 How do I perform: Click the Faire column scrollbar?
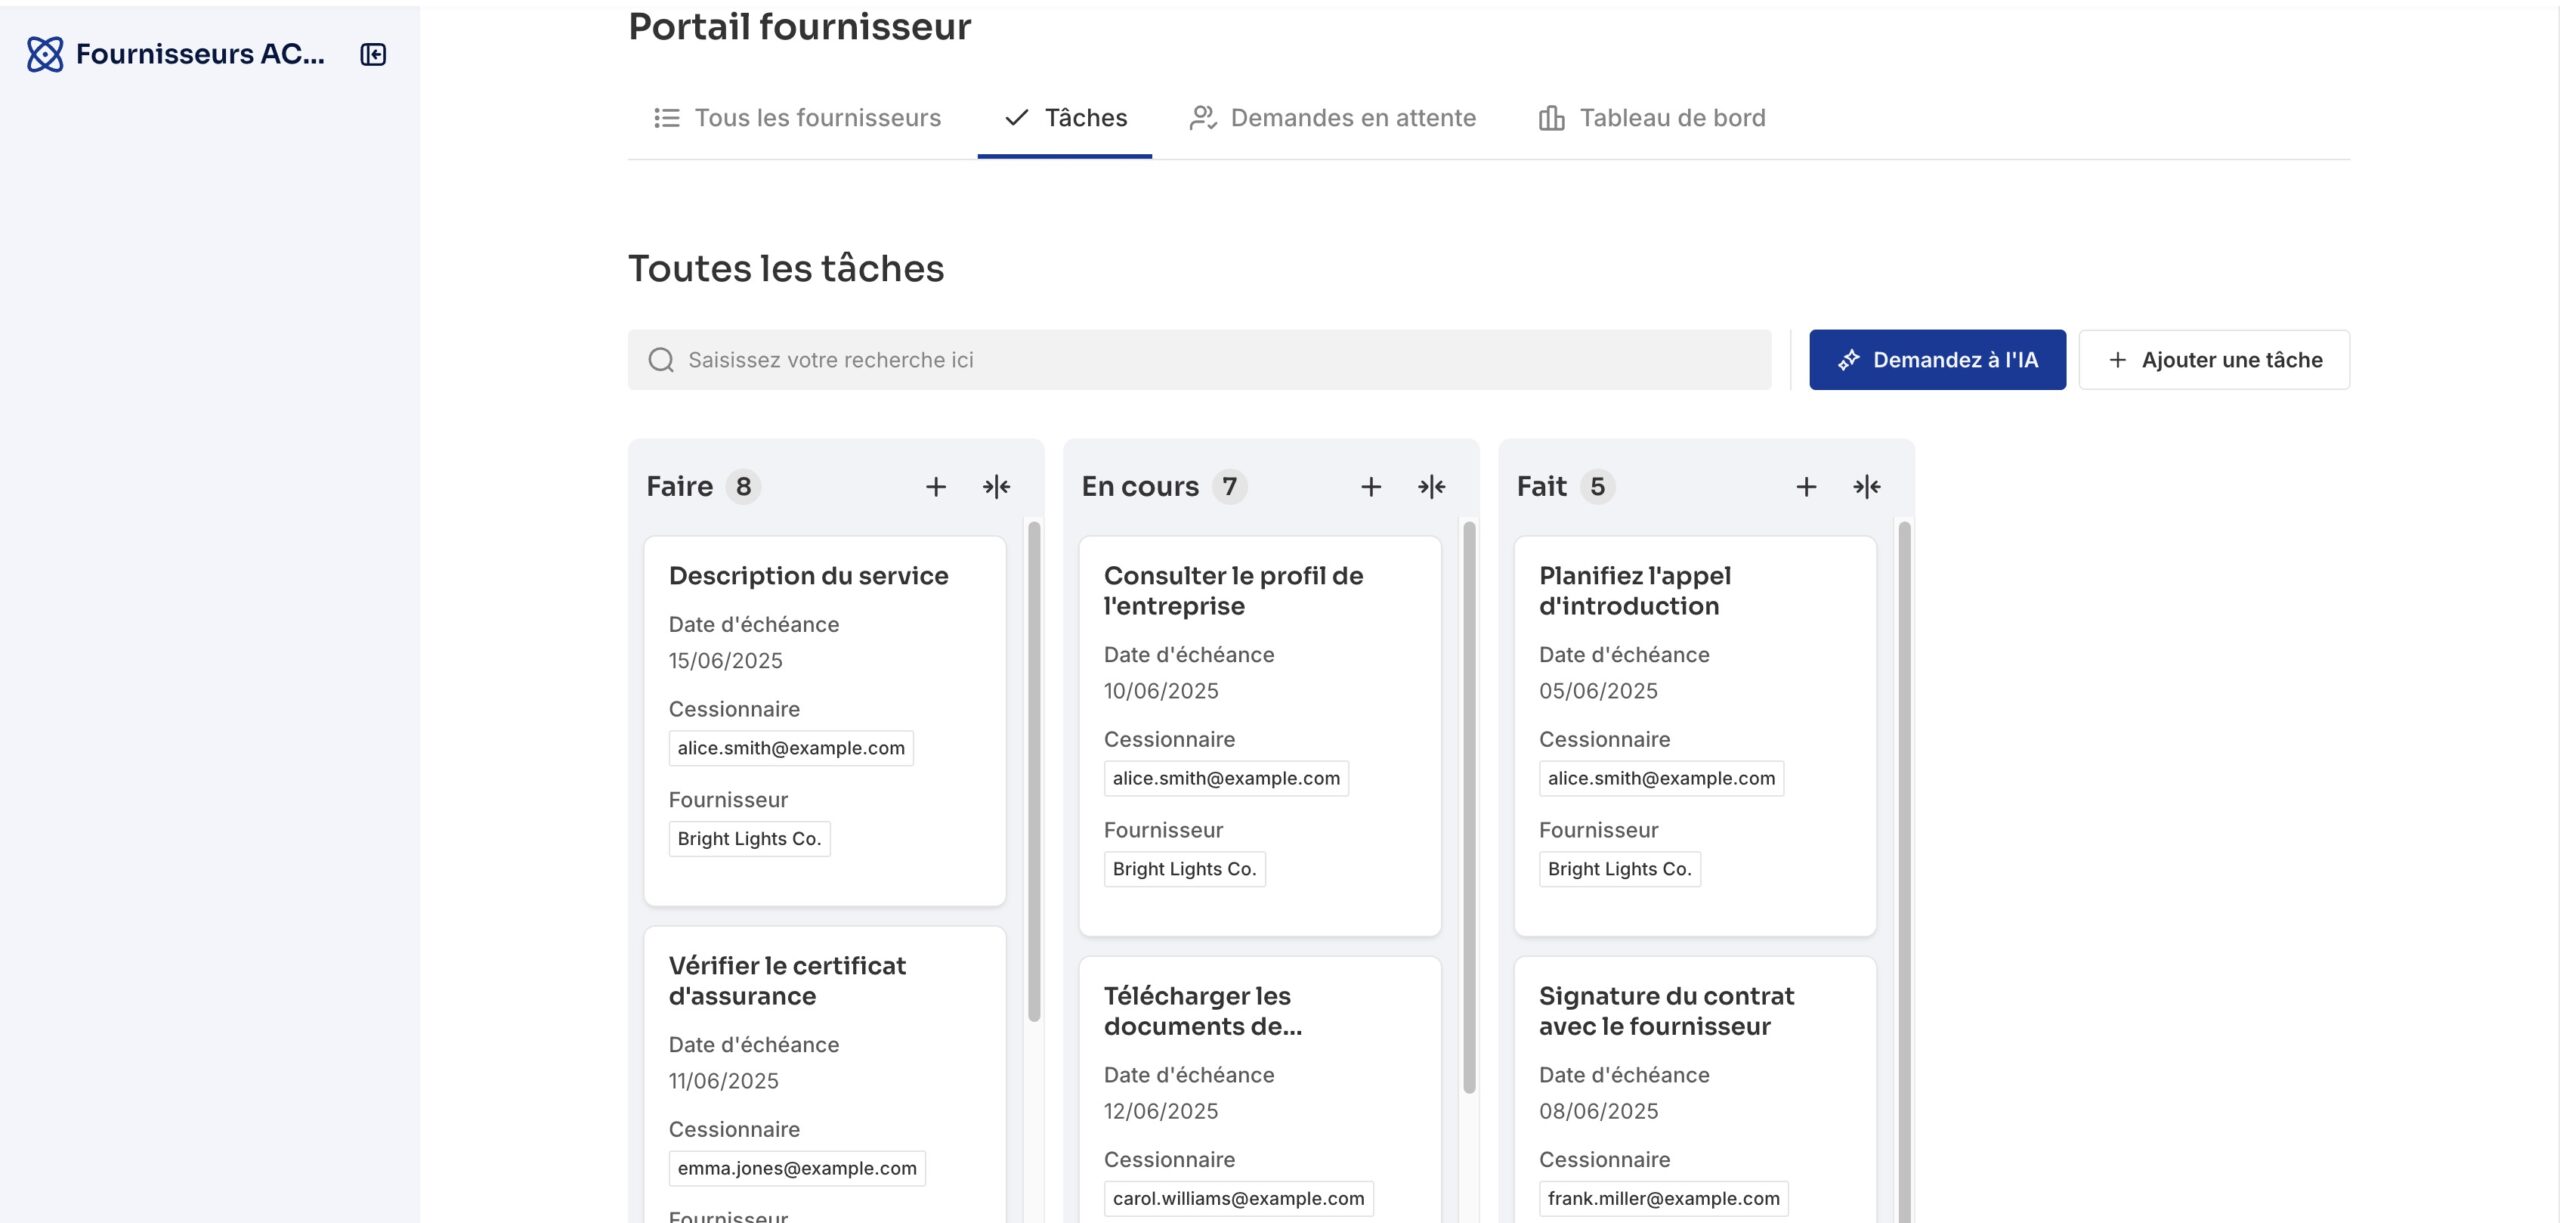click(x=1034, y=770)
